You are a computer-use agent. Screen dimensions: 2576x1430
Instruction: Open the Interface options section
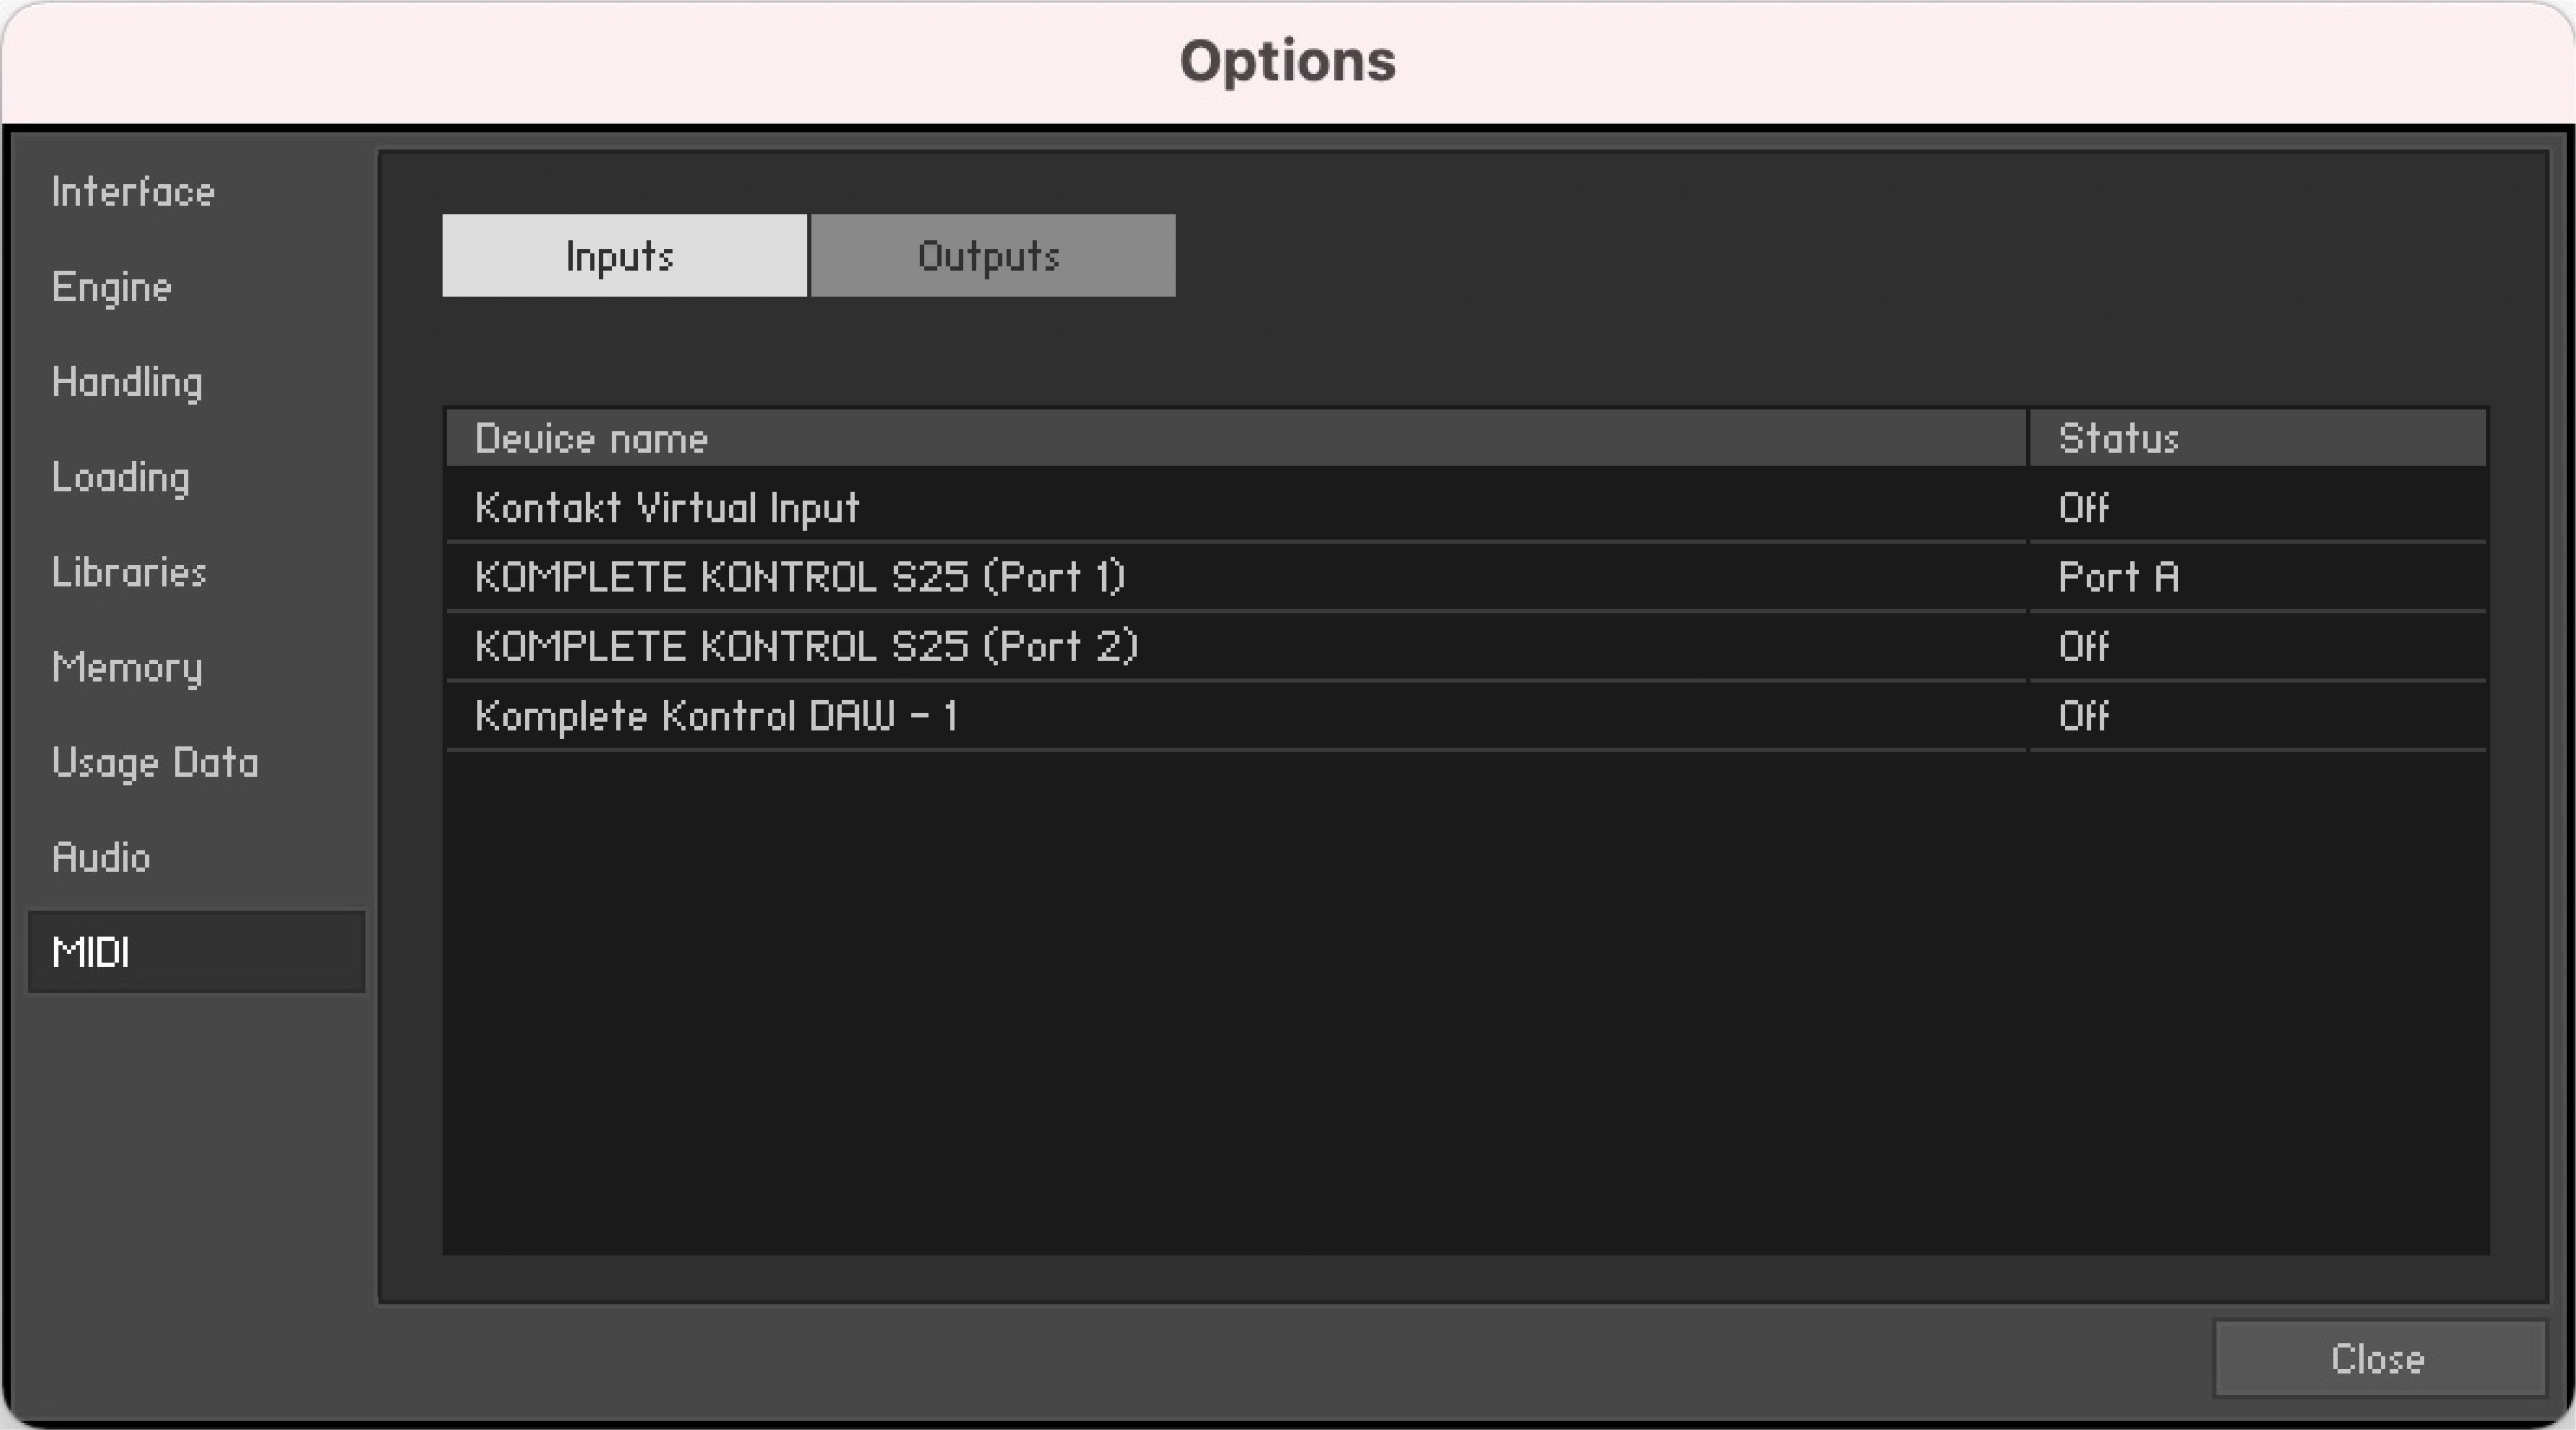[133, 191]
